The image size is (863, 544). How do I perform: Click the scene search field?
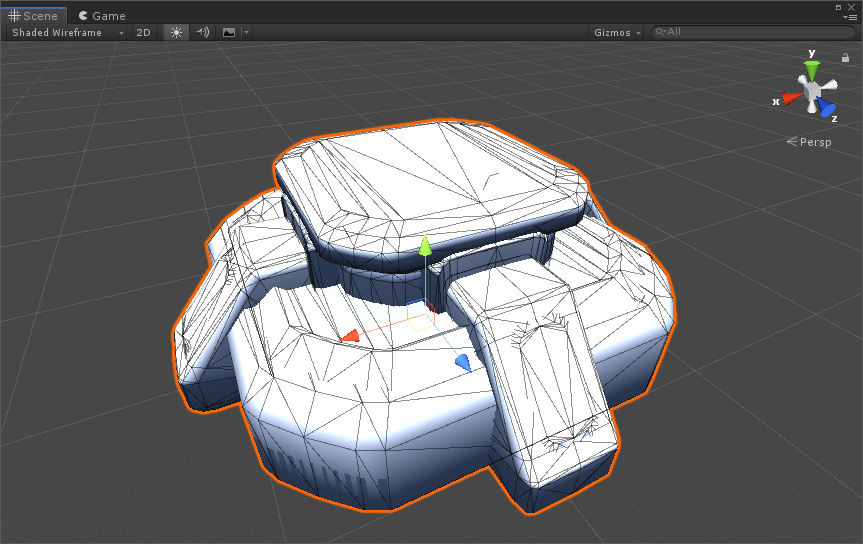(753, 32)
